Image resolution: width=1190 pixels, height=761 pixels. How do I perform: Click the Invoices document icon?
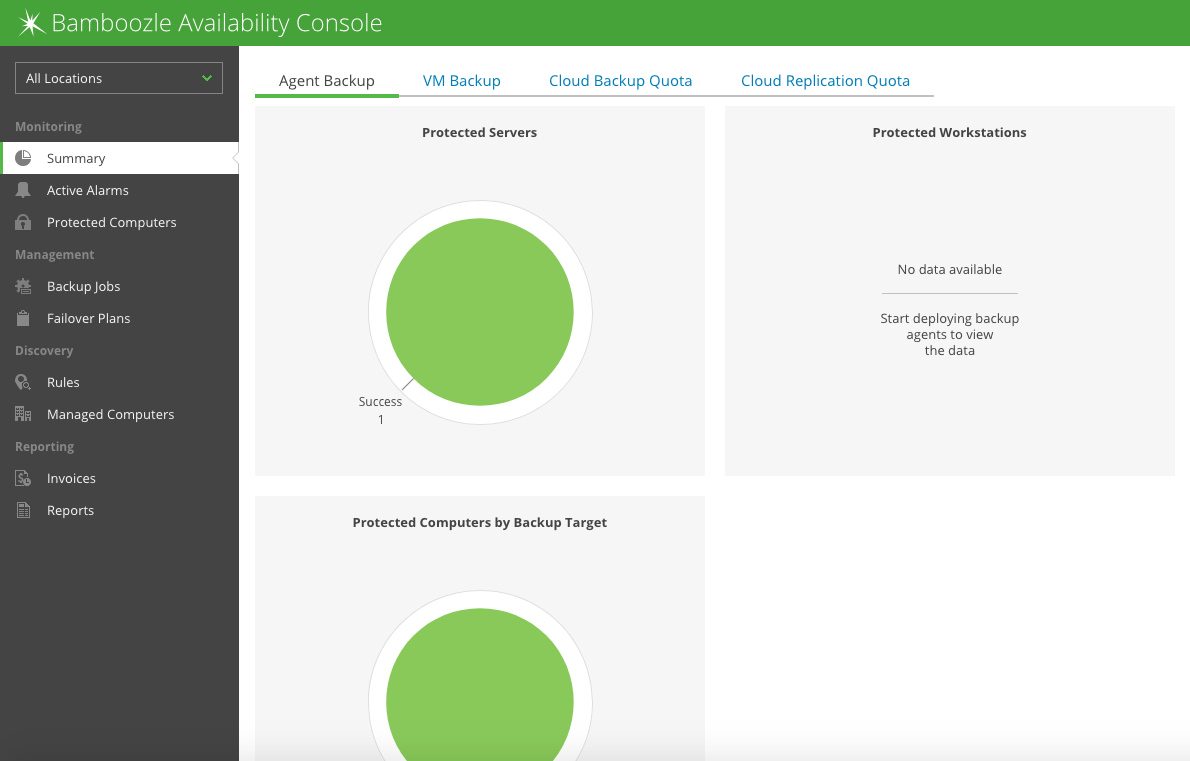tap(24, 479)
